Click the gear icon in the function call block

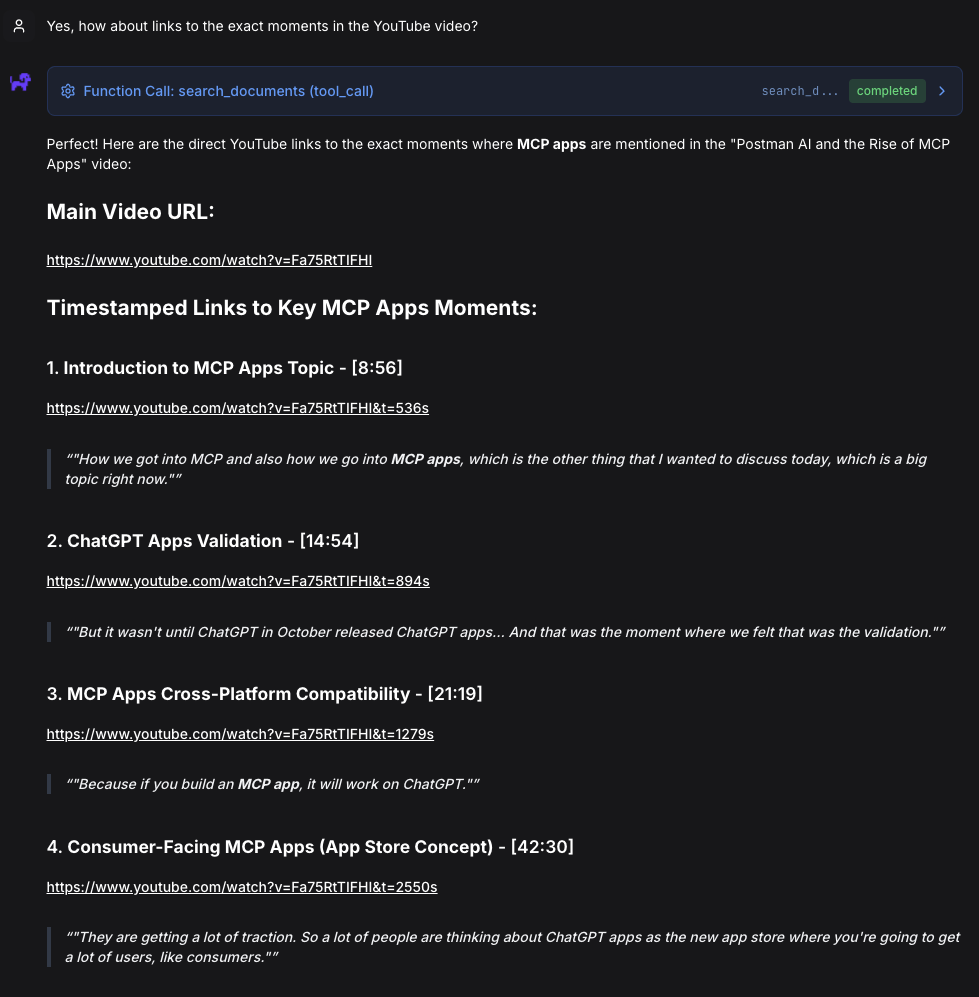[68, 91]
